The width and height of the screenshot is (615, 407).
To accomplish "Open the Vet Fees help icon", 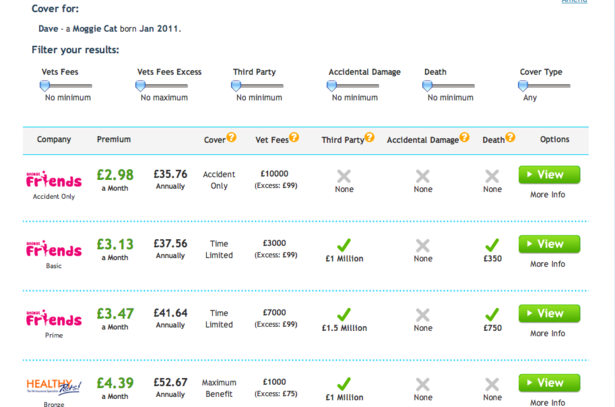I will (294, 137).
